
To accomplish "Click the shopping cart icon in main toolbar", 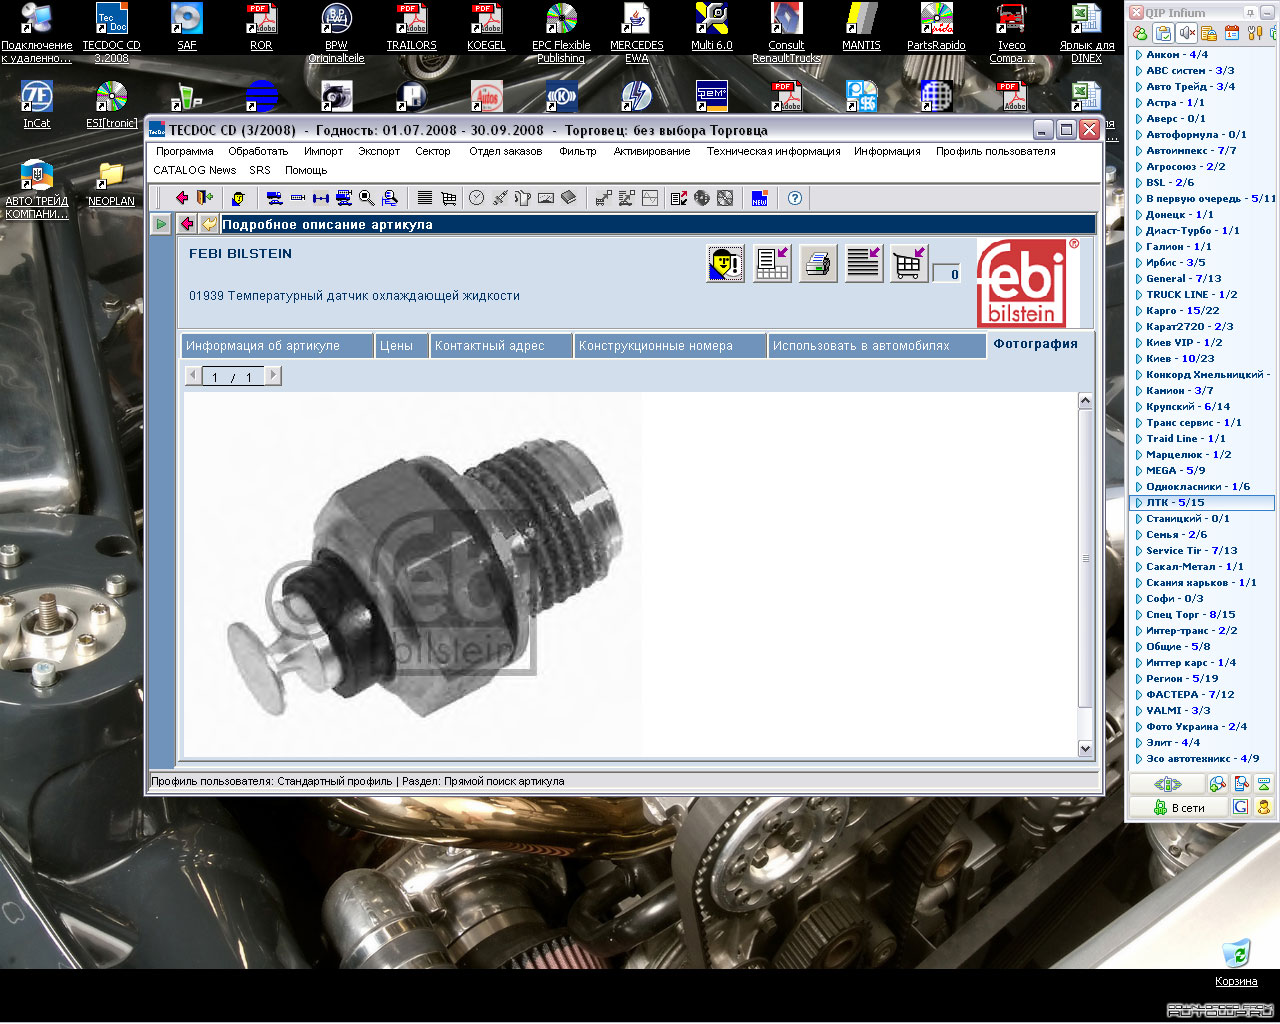I will 448,198.
